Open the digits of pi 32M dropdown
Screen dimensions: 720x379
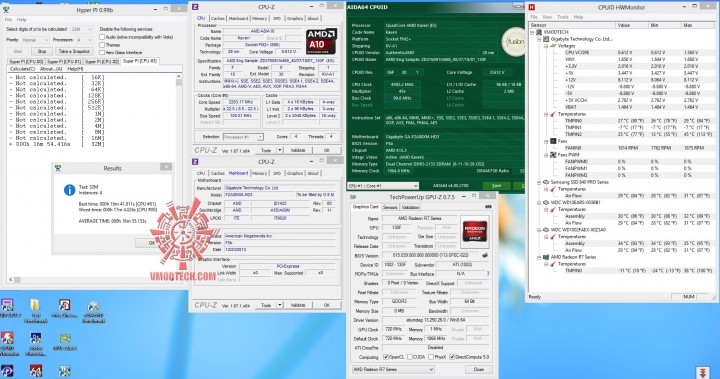[x=82, y=29]
